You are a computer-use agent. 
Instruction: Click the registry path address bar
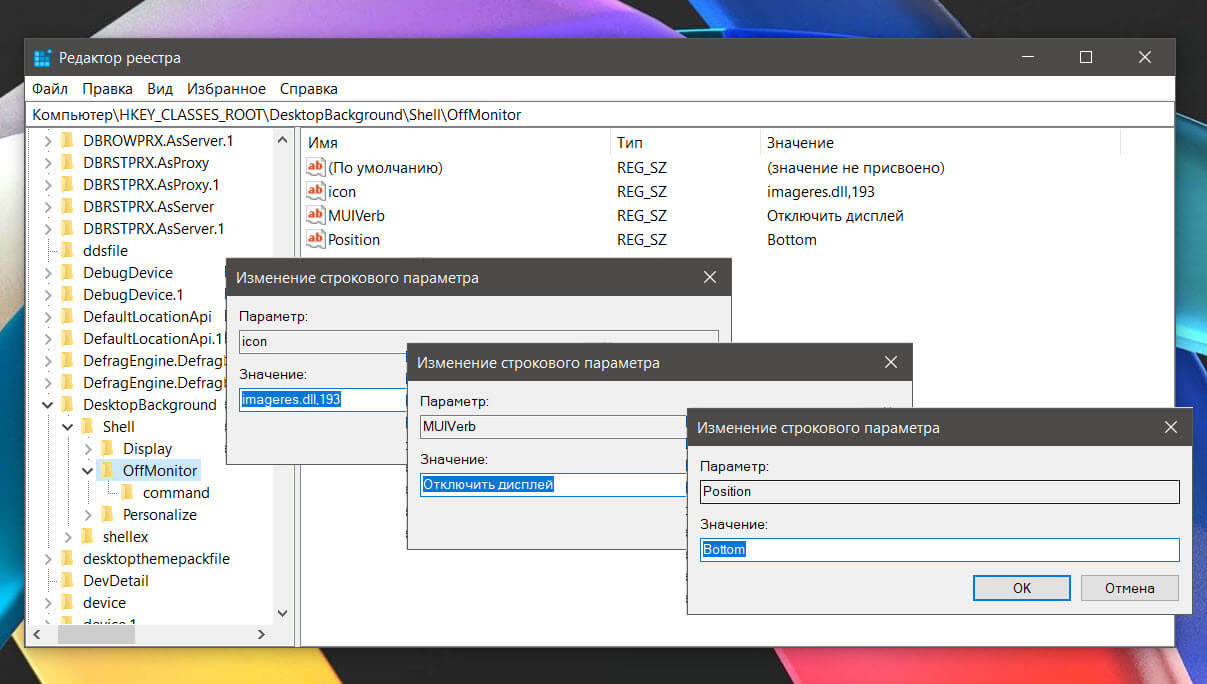(600, 115)
